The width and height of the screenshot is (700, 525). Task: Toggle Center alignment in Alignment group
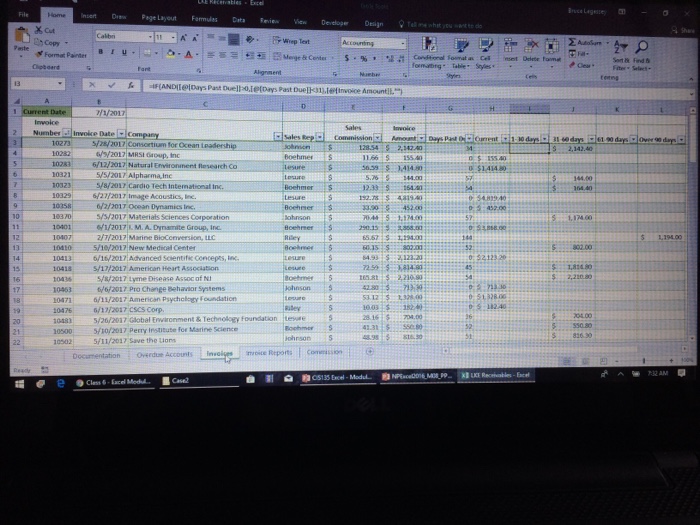pyautogui.click(x=222, y=55)
